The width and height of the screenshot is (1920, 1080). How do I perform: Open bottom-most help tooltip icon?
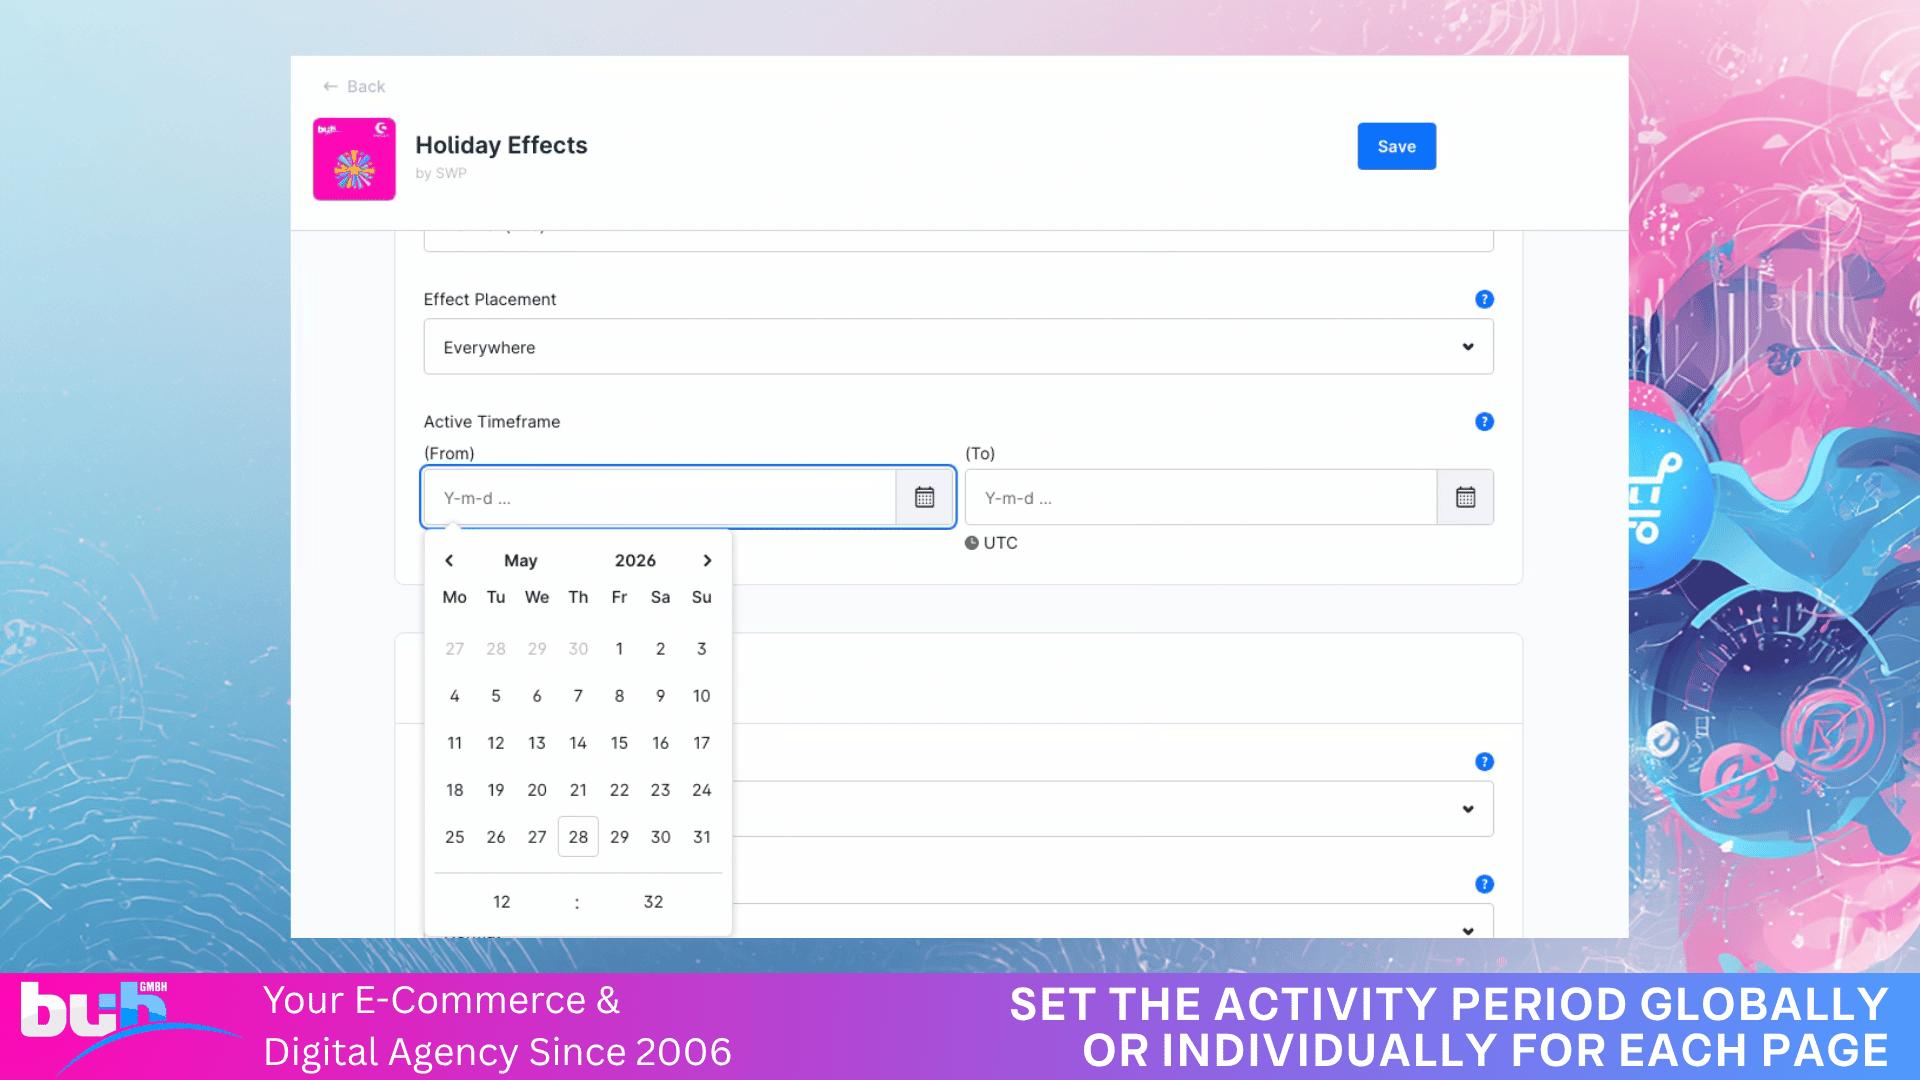point(1484,884)
